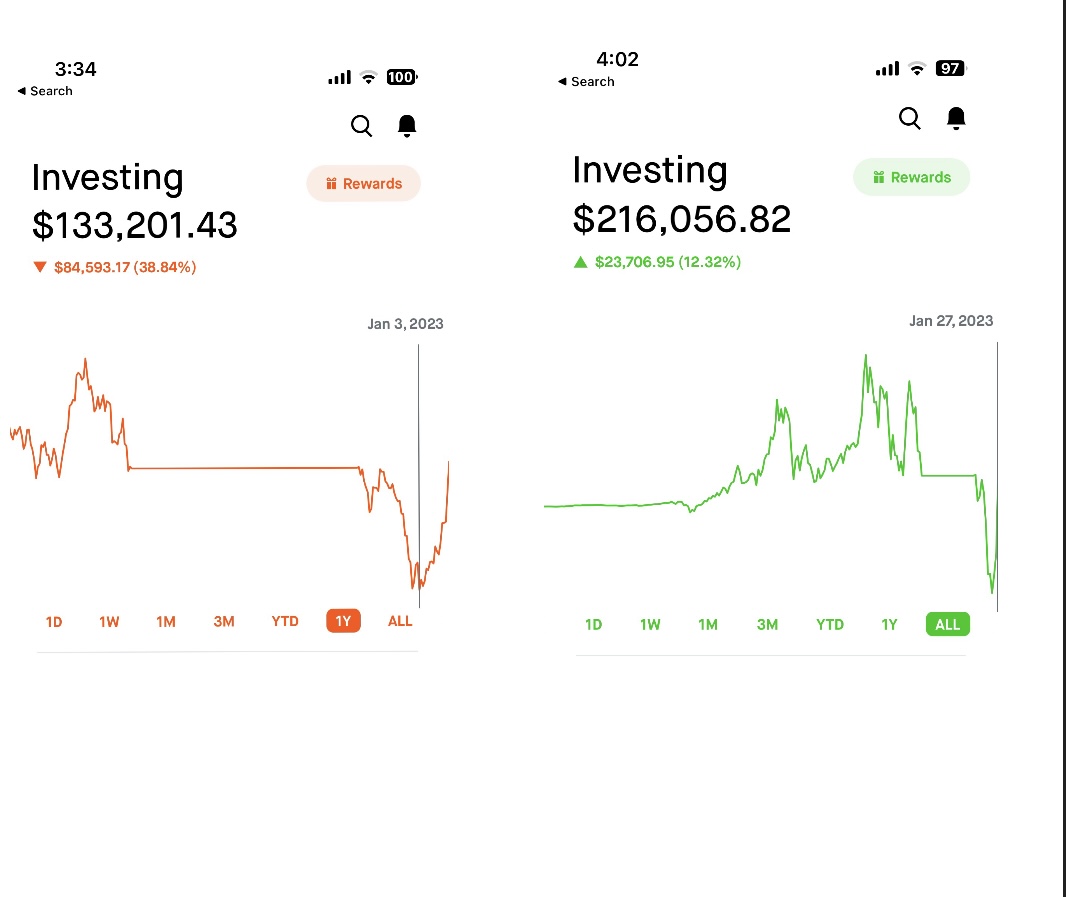This screenshot has width=1066, height=897.
Task: Tap the back arrow beside Search at 3:34
Action: (x=22, y=91)
